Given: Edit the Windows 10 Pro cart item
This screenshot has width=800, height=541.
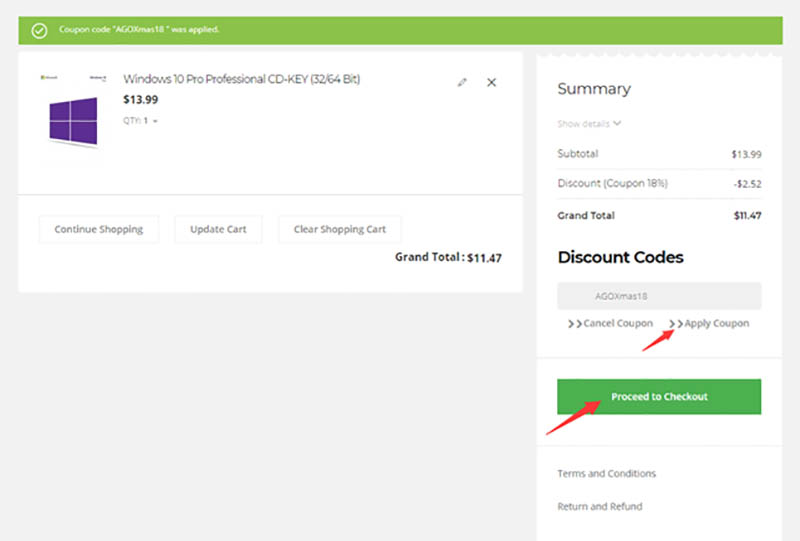Looking at the screenshot, I should [462, 82].
